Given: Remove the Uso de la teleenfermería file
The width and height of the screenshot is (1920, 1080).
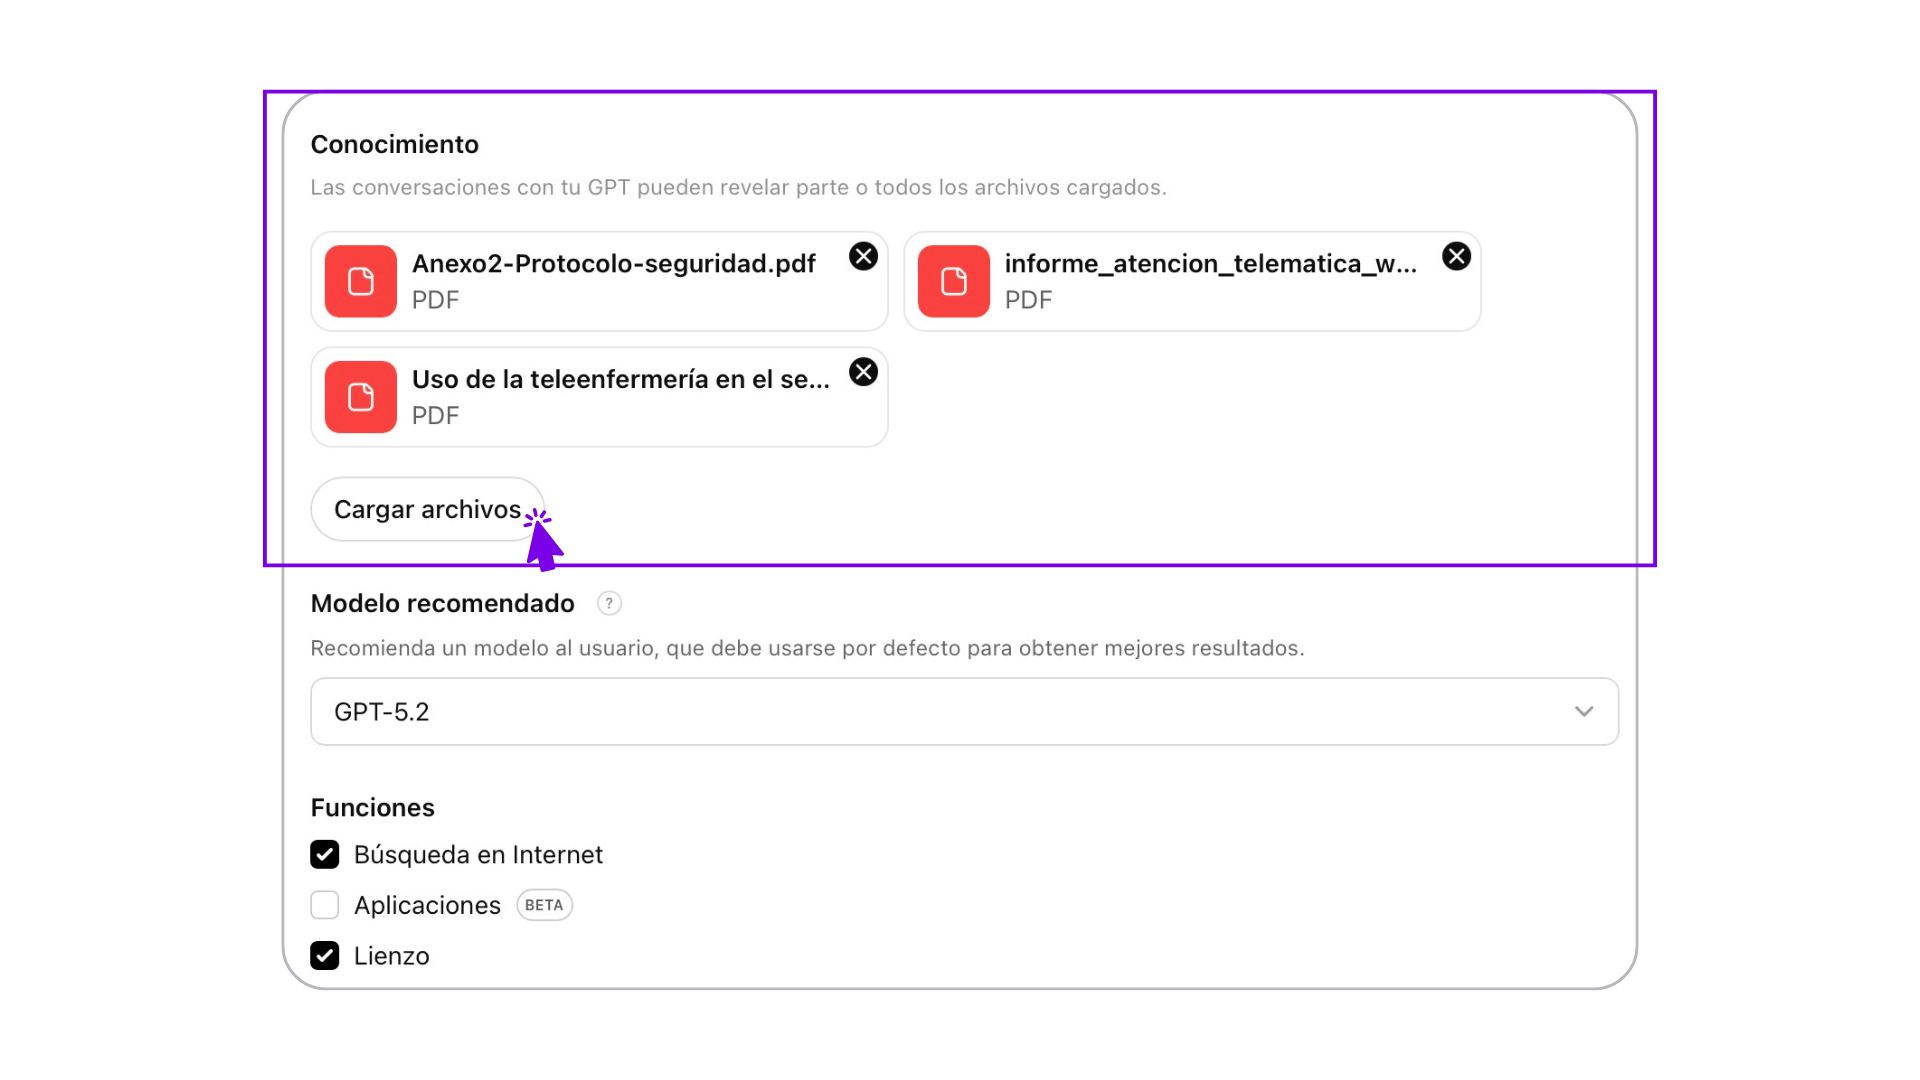Looking at the screenshot, I should pyautogui.click(x=863, y=372).
